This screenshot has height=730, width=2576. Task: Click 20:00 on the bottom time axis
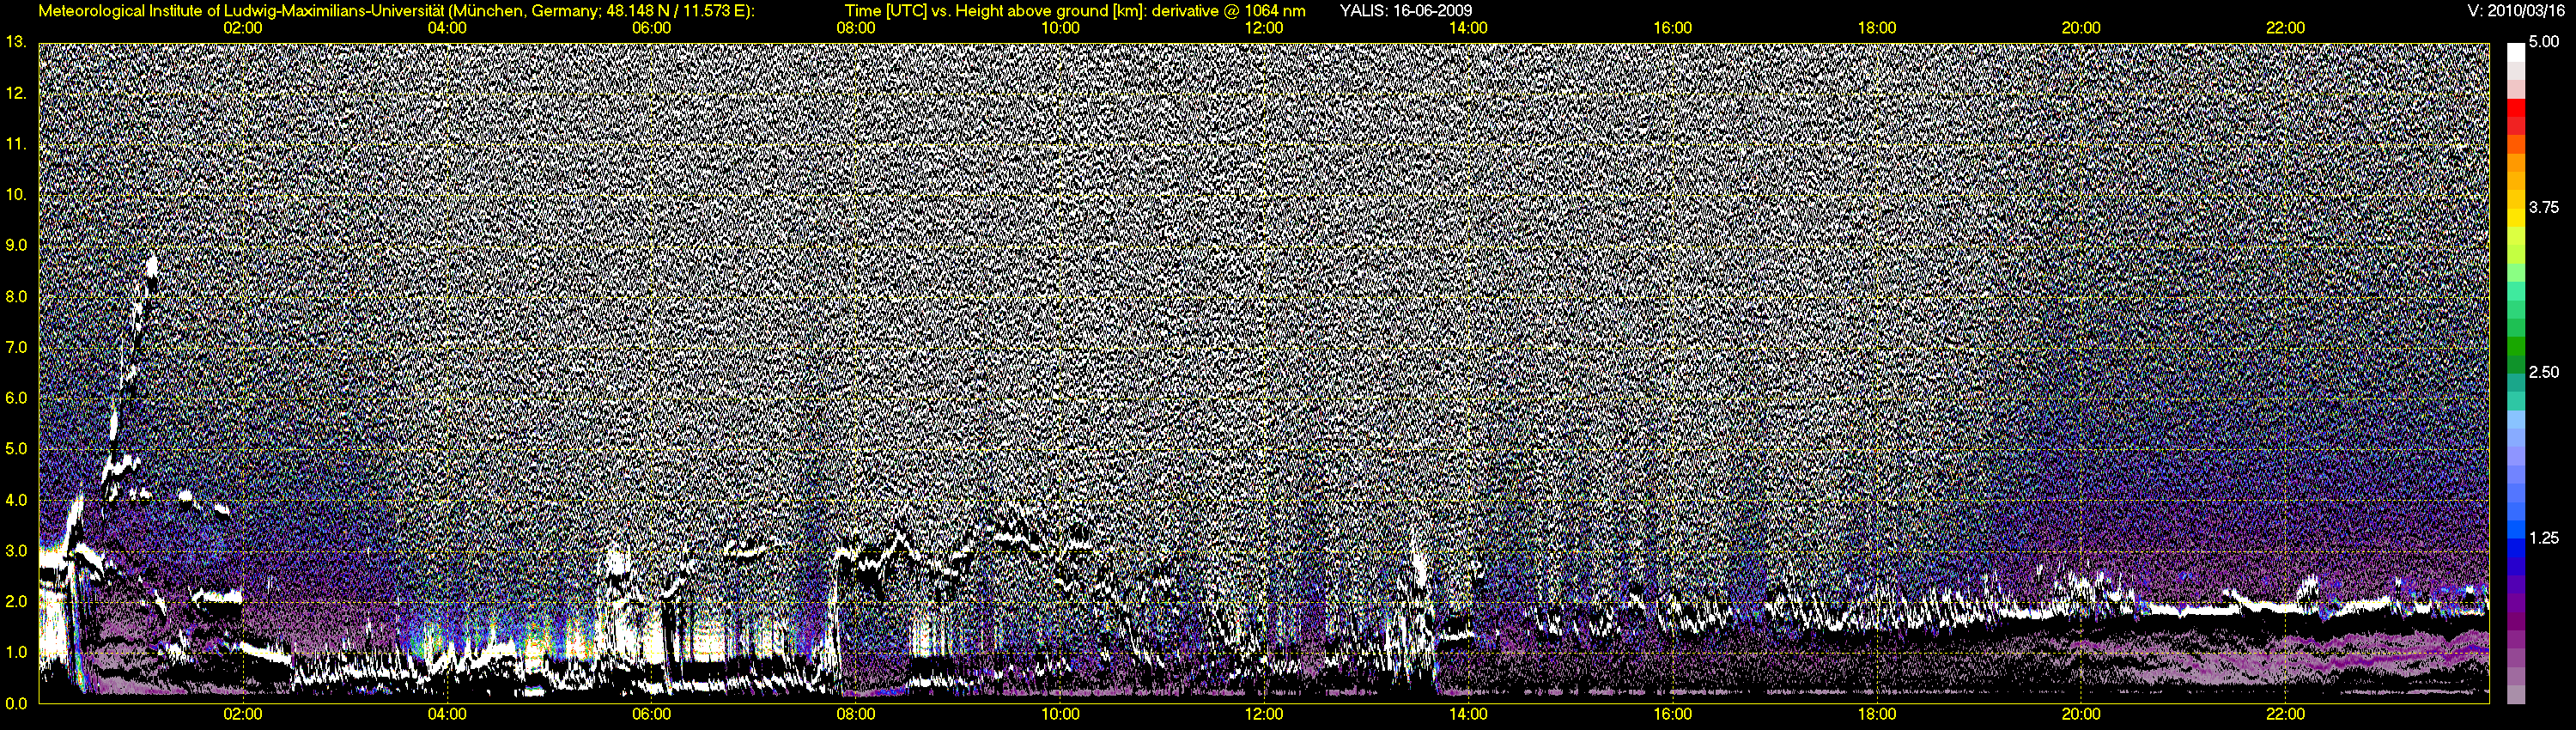(x=2081, y=715)
